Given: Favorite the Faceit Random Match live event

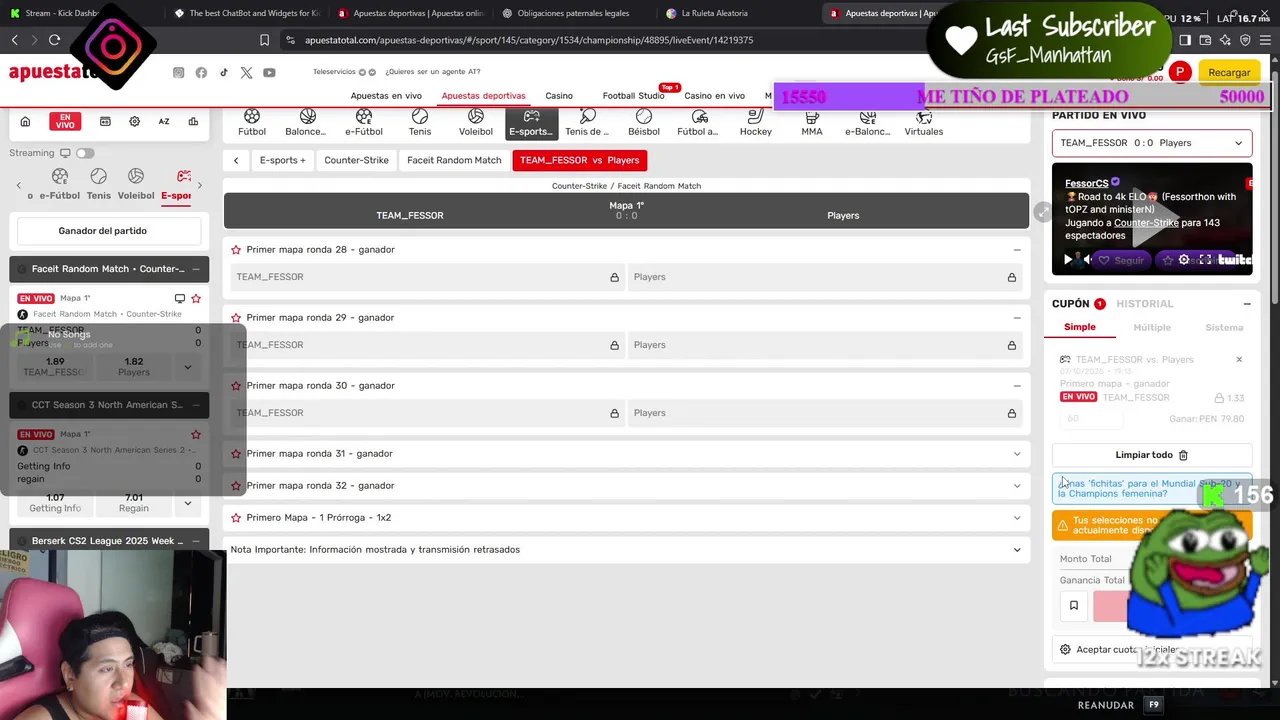Looking at the screenshot, I should pyautogui.click(x=196, y=298).
